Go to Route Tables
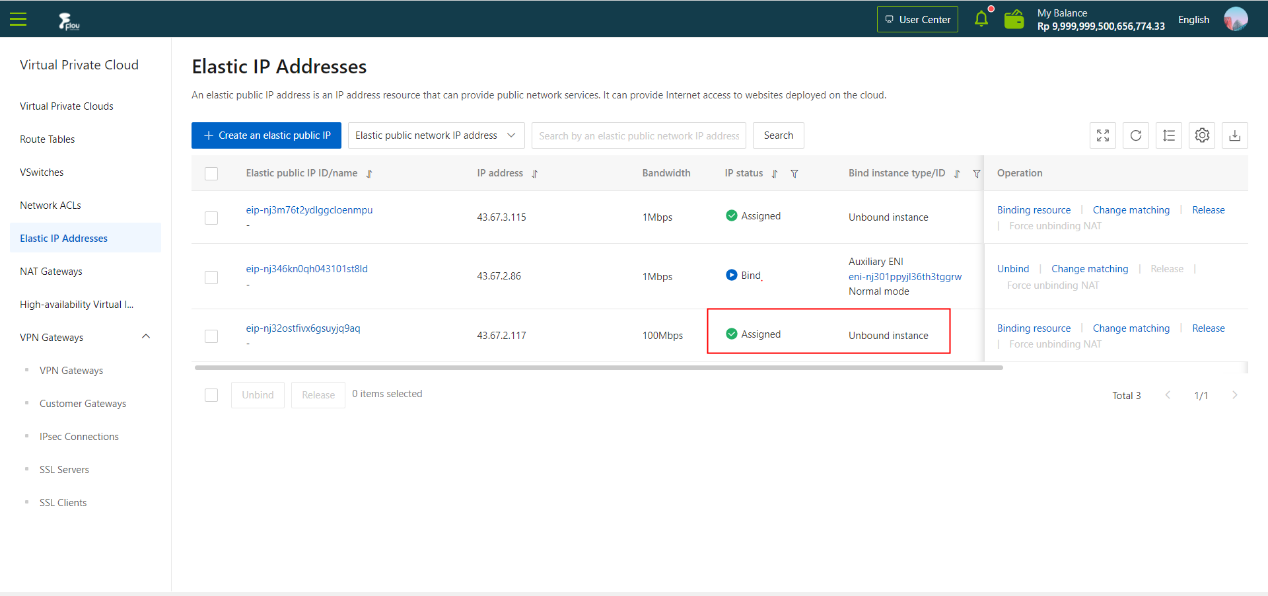Viewport: 1268px width, 596px height. pos(47,139)
